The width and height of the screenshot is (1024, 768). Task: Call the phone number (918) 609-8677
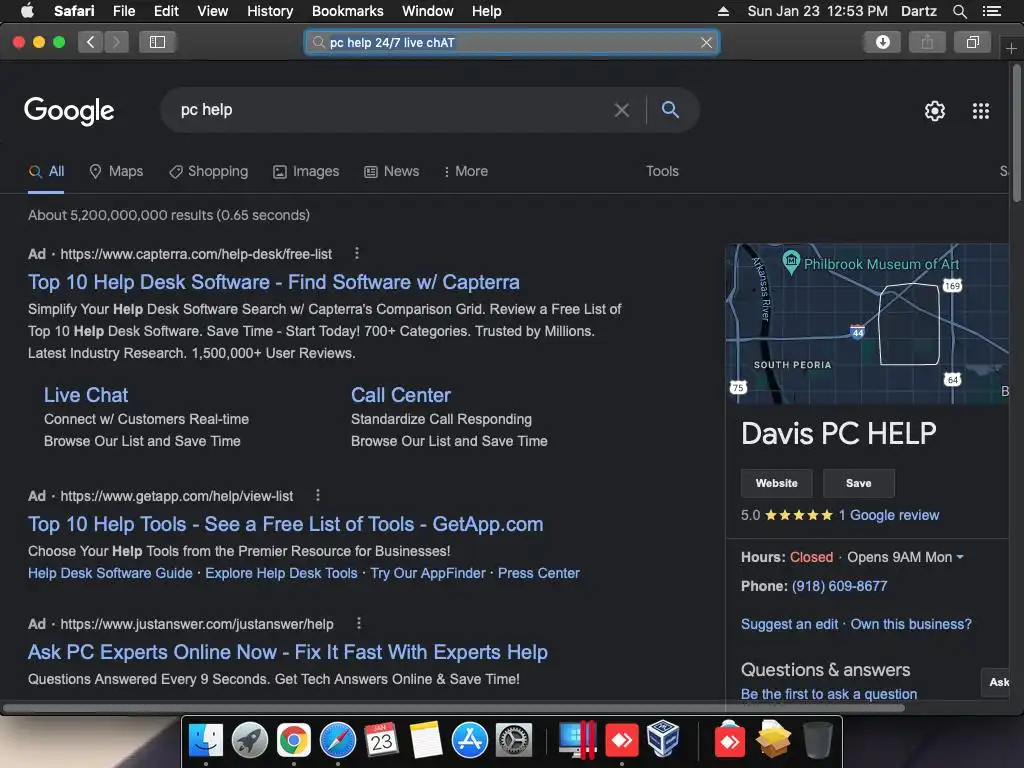[x=839, y=586]
